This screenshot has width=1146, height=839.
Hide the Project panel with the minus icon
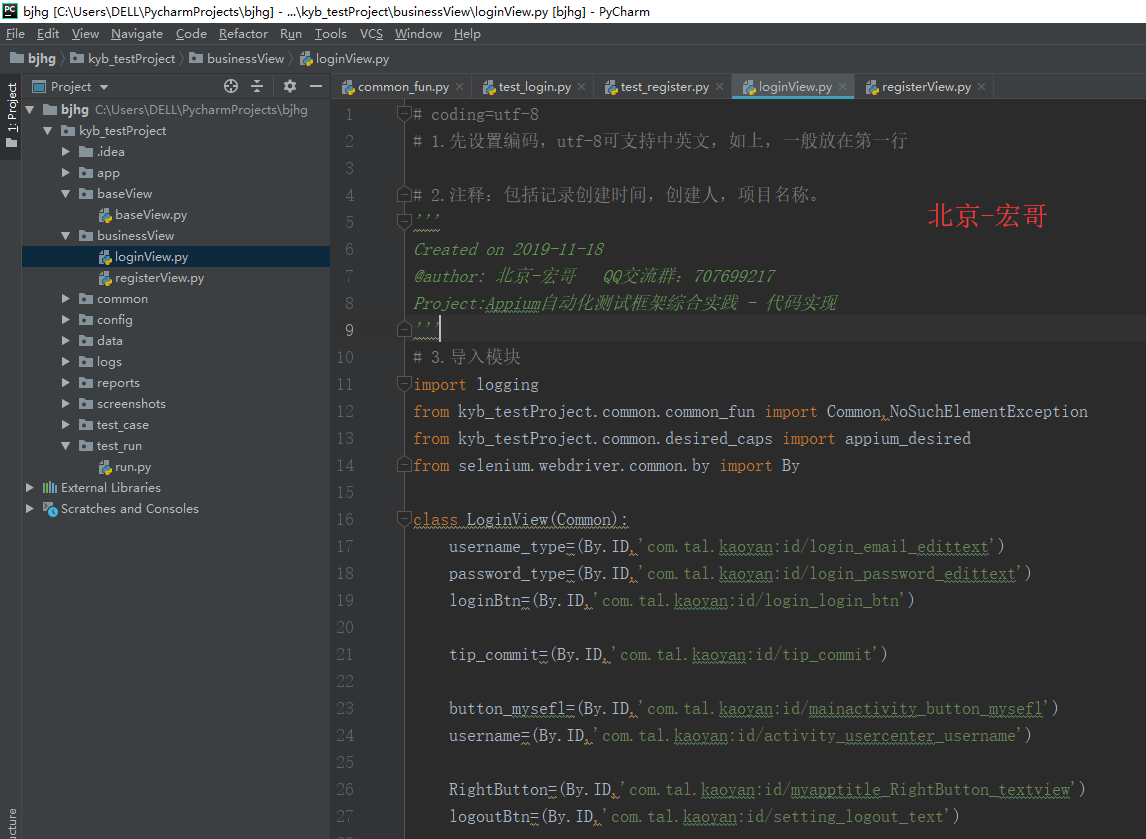click(315, 86)
